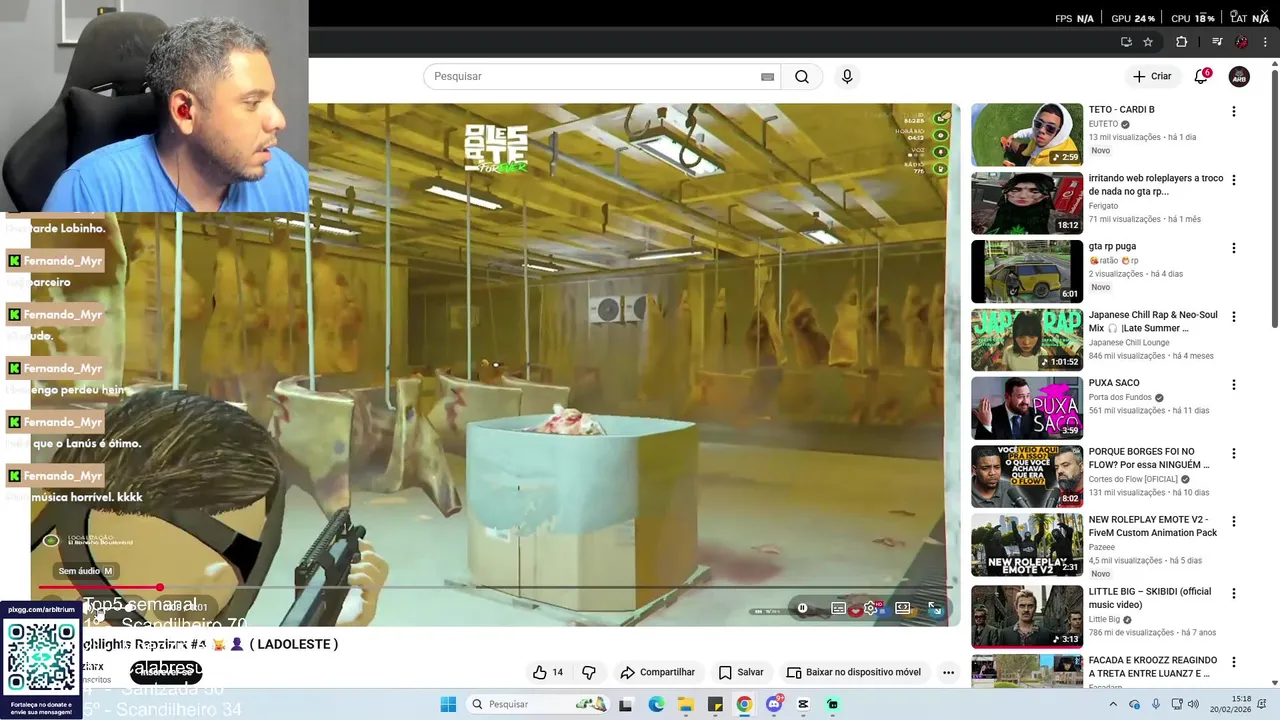Dislike the video with thumbs down
This screenshot has width=1280, height=720.
[589, 672]
